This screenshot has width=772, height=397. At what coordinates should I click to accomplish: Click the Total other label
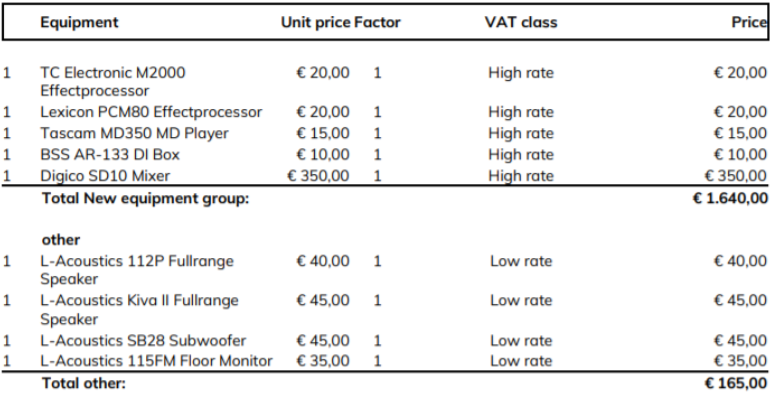click(x=84, y=383)
